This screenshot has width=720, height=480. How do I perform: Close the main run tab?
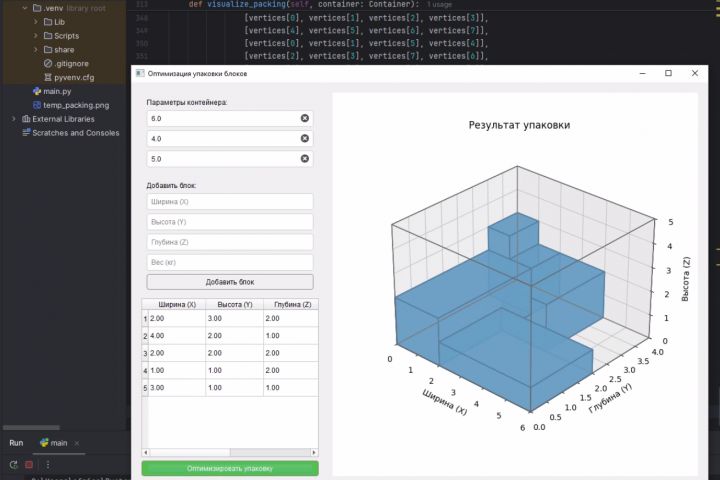point(77,443)
